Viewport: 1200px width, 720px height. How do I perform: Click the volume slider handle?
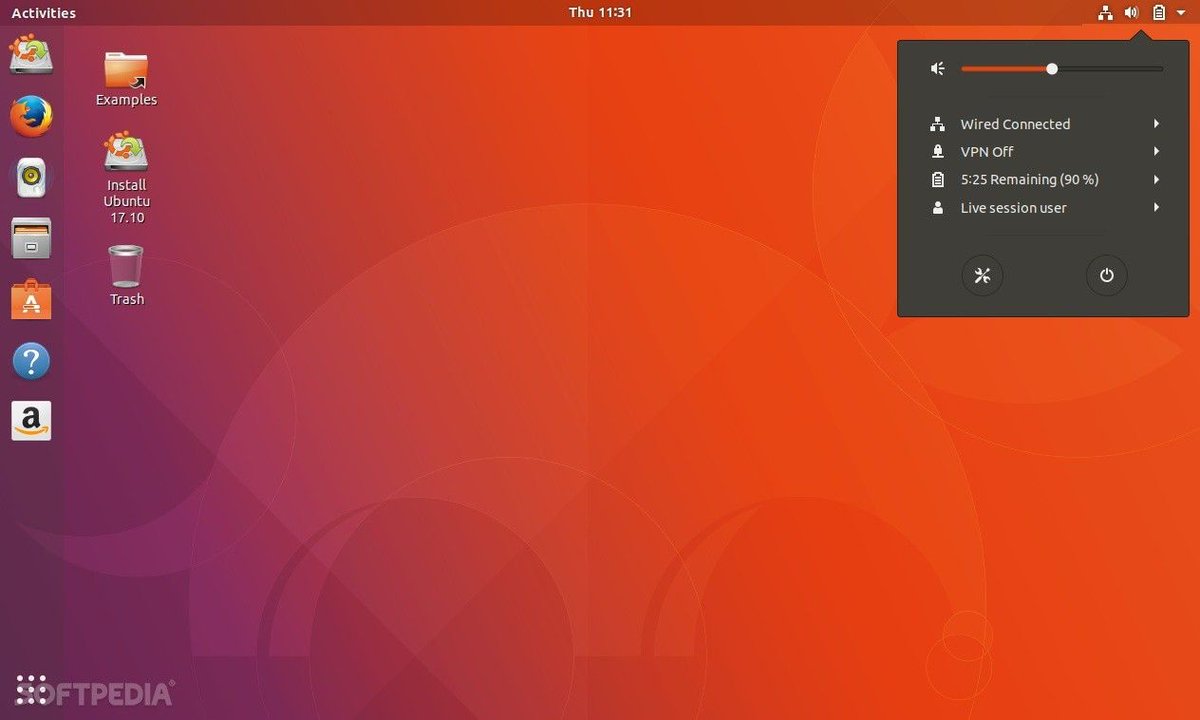point(1052,68)
